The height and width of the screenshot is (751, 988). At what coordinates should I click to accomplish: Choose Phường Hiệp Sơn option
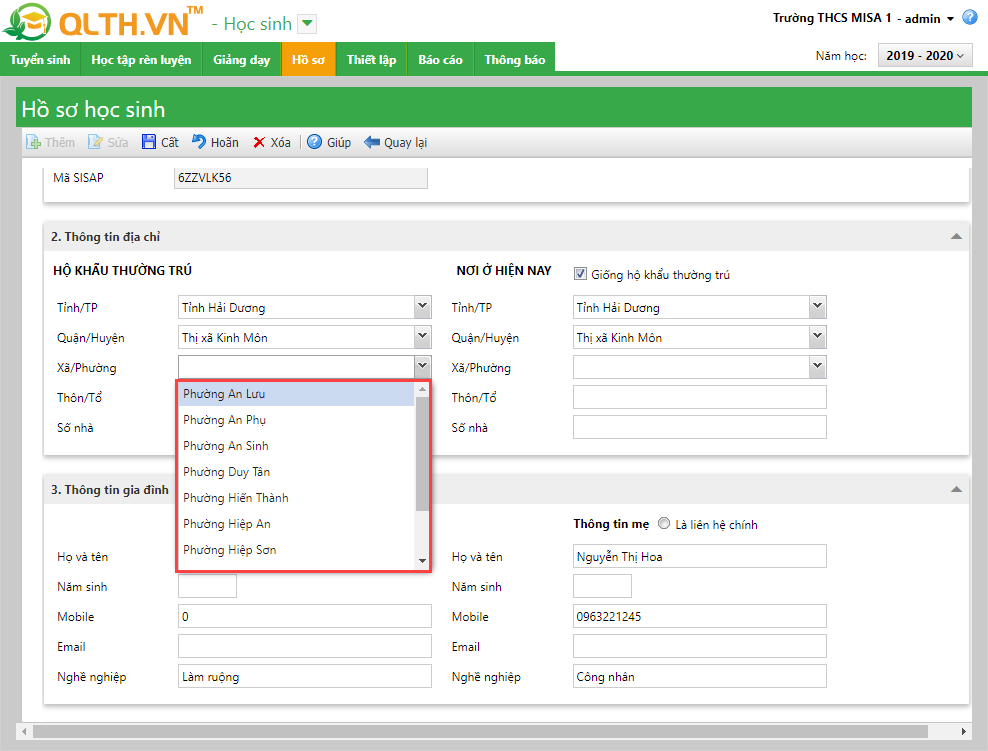pyautogui.click(x=296, y=549)
